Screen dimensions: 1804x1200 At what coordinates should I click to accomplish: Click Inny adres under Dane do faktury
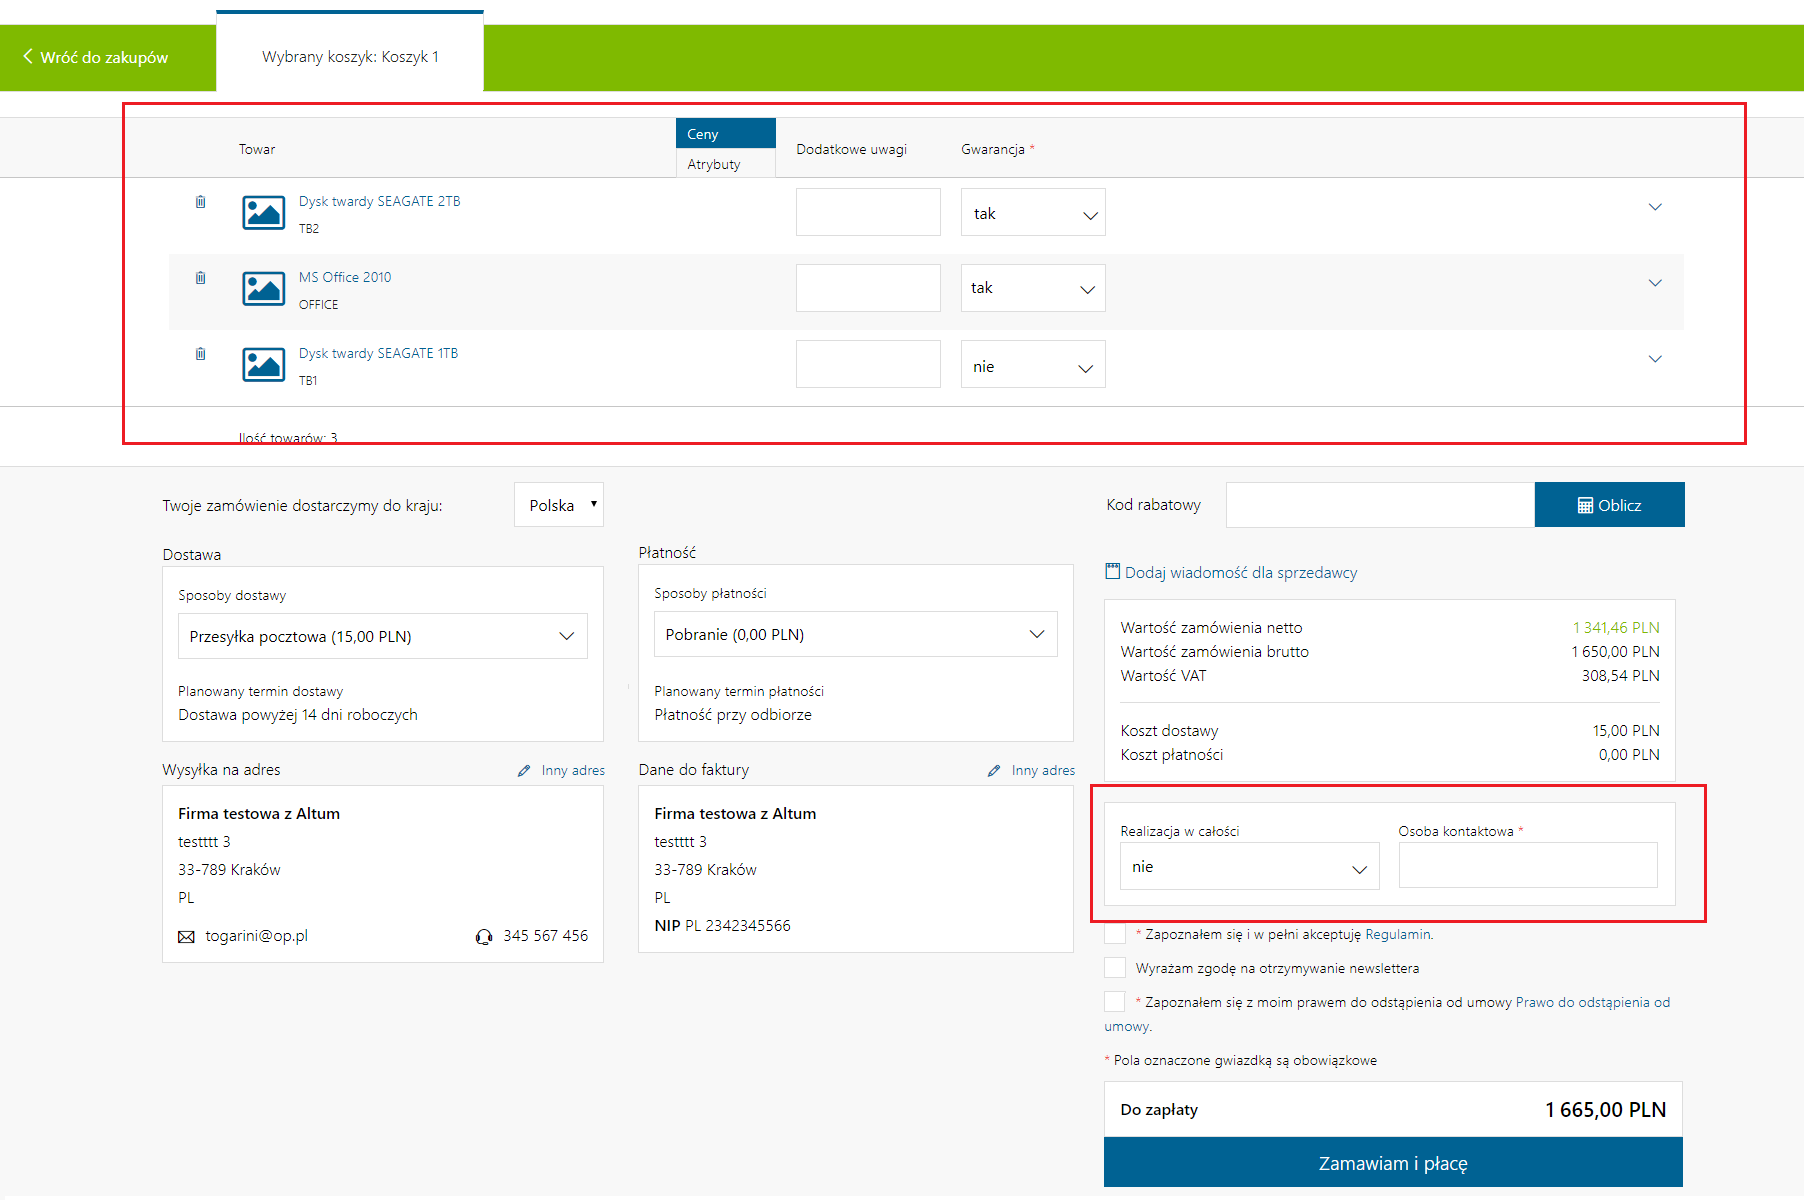tap(1043, 771)
